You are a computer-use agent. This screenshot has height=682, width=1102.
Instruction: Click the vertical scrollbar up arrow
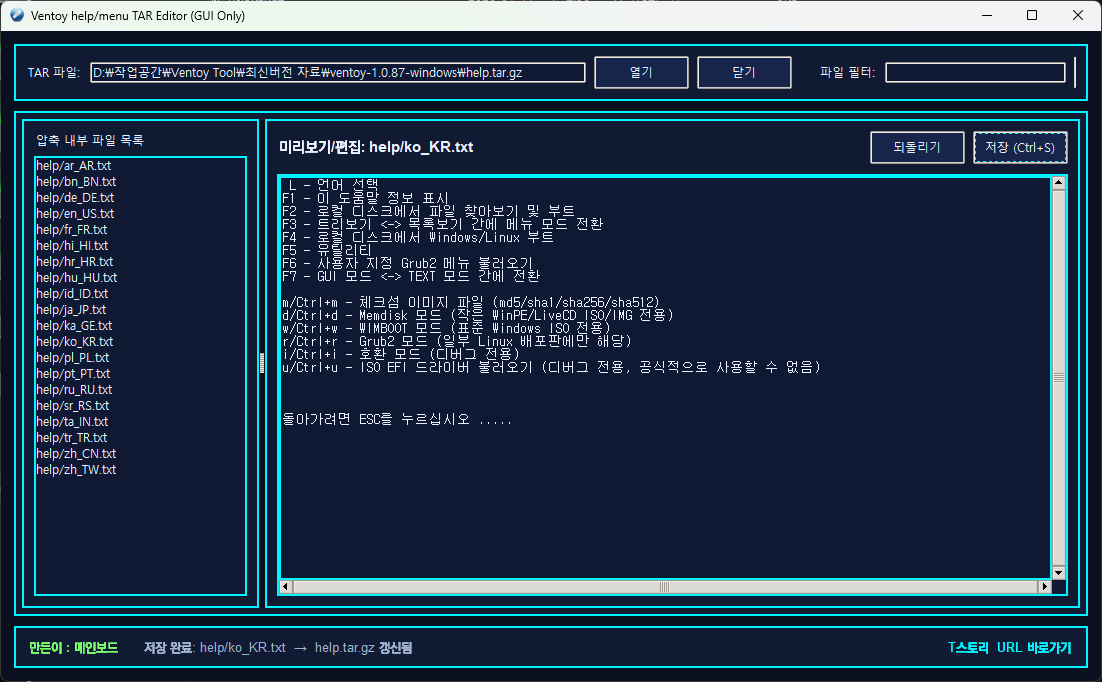click(1058, 183)
